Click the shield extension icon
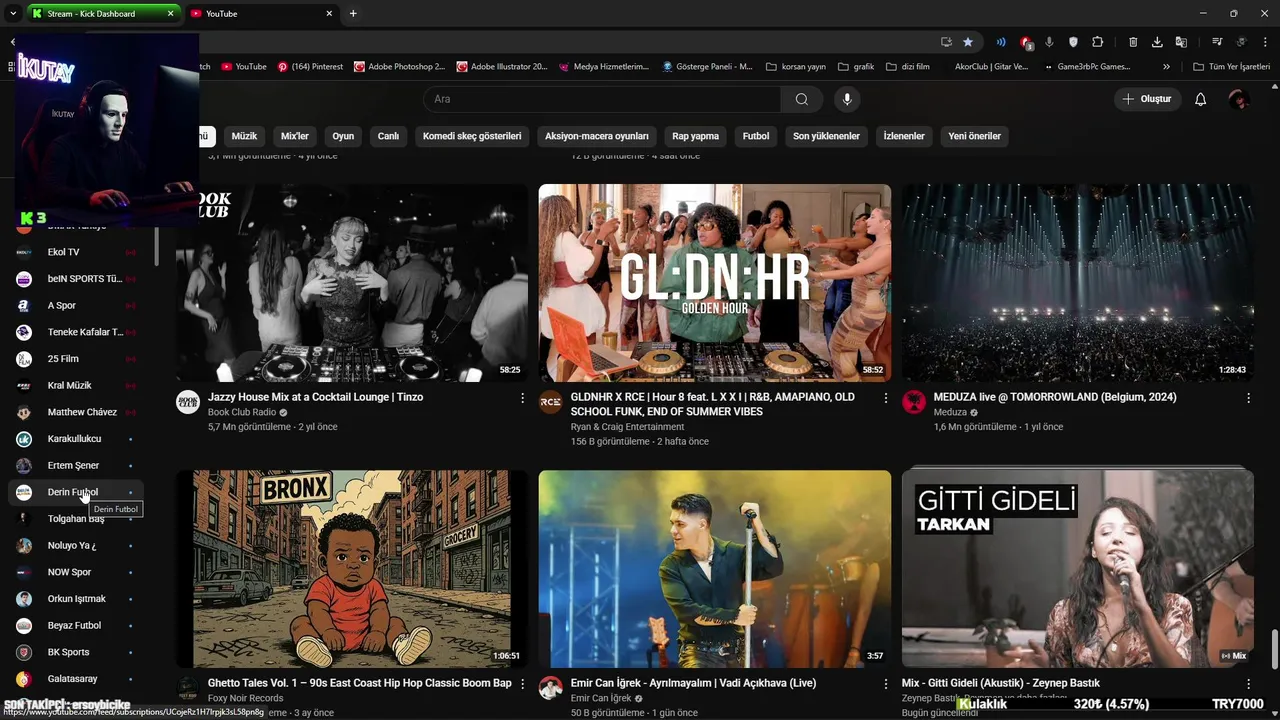This screenshot has height=720, width=1280. [1073, 42]
